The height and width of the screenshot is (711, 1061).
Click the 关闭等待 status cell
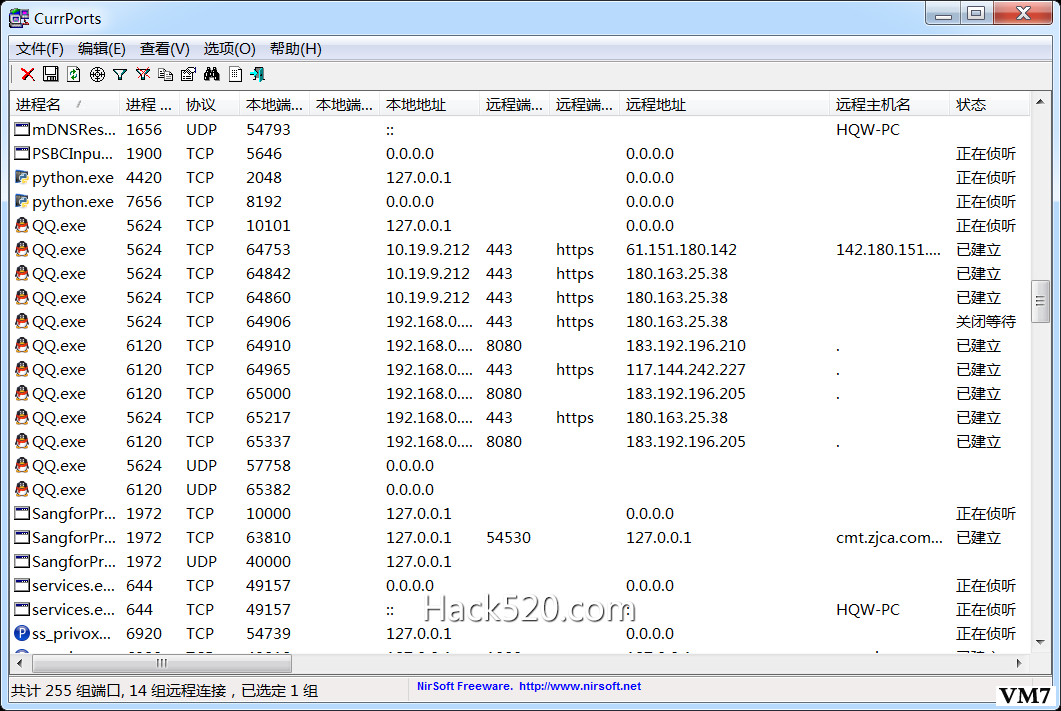(x=986, y=321)
